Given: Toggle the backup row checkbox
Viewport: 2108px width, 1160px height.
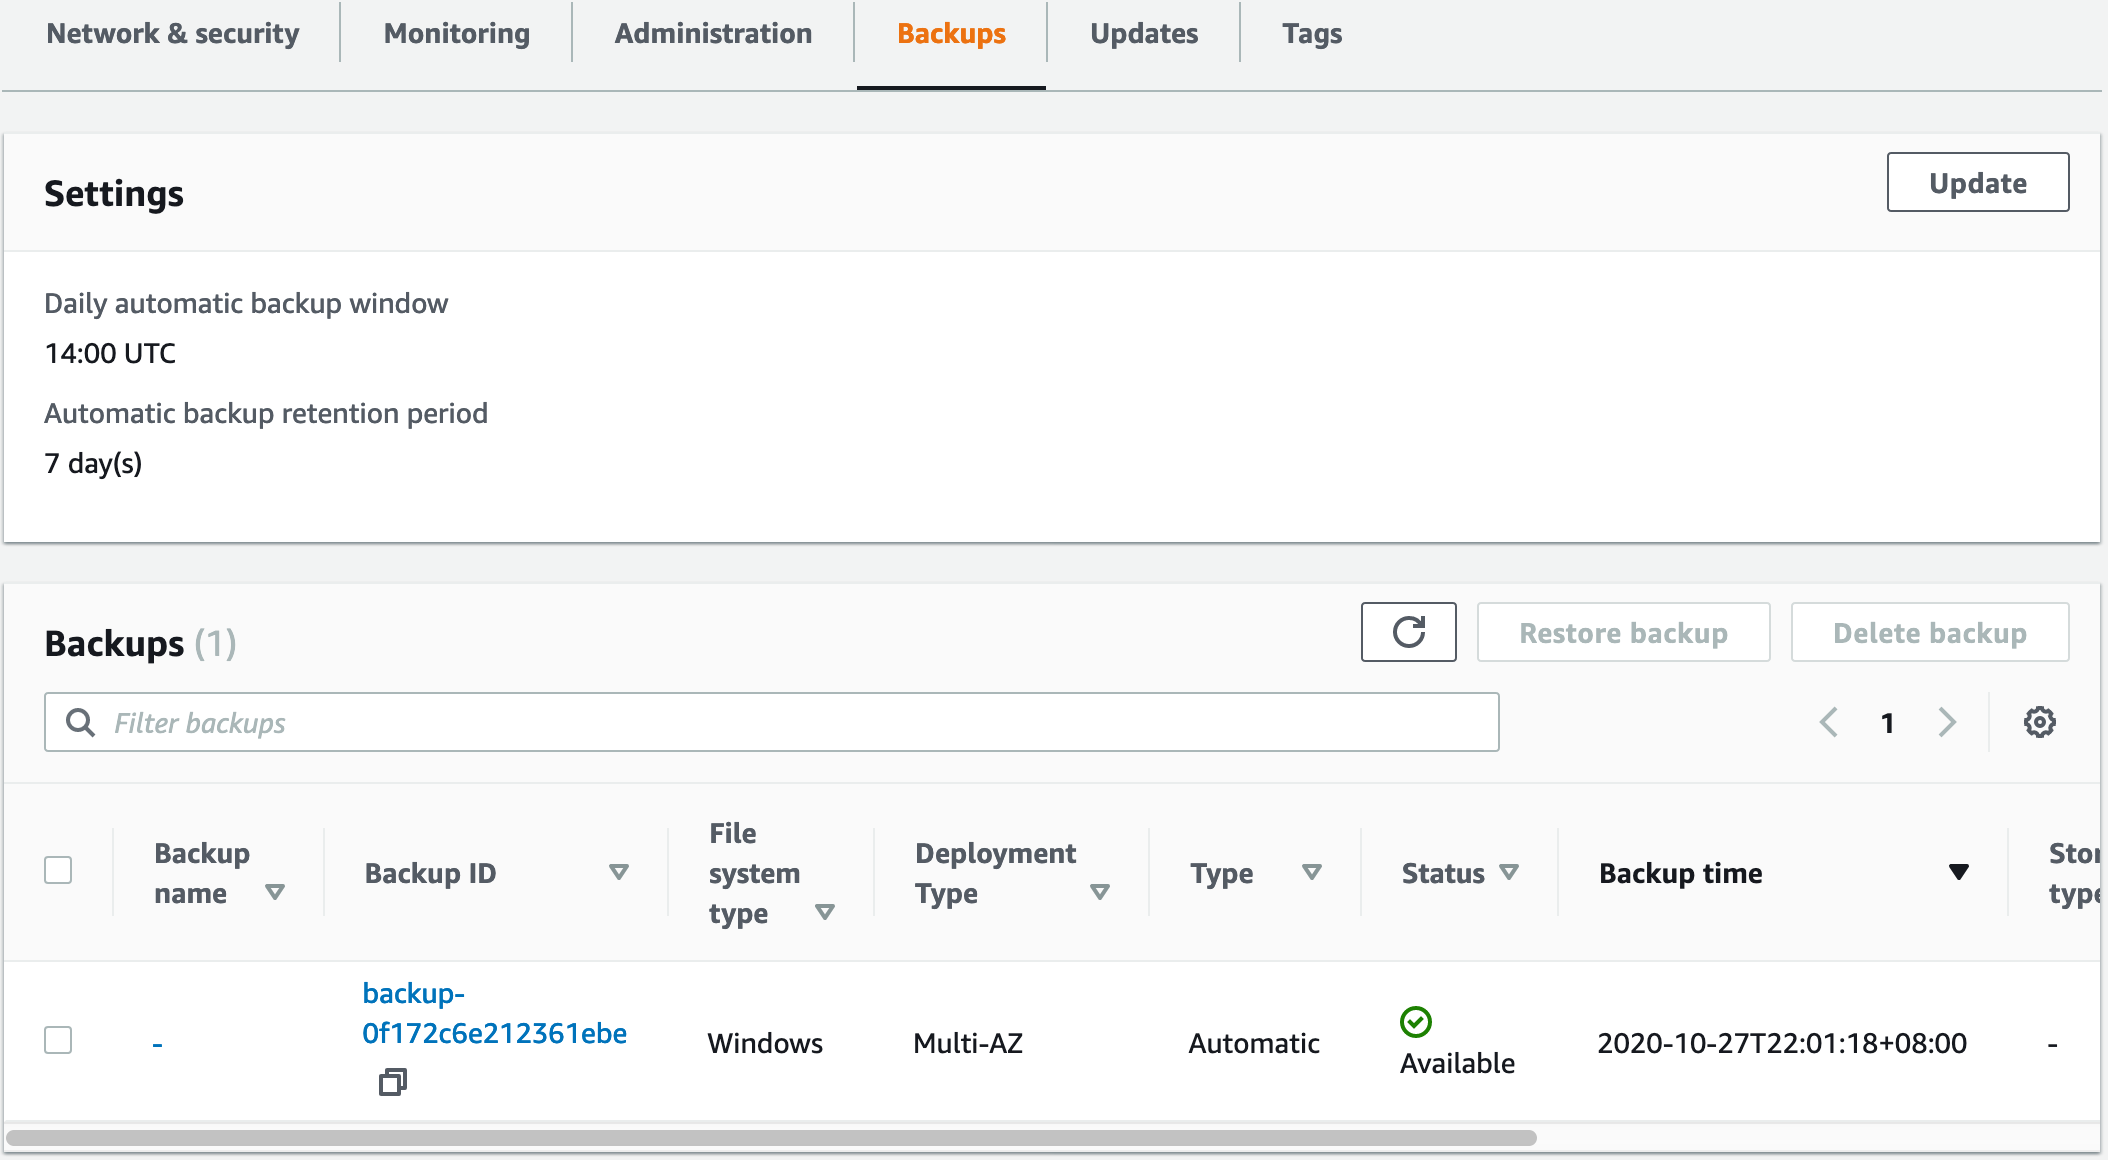Looking at the screenshot, I should point(59,1037).
